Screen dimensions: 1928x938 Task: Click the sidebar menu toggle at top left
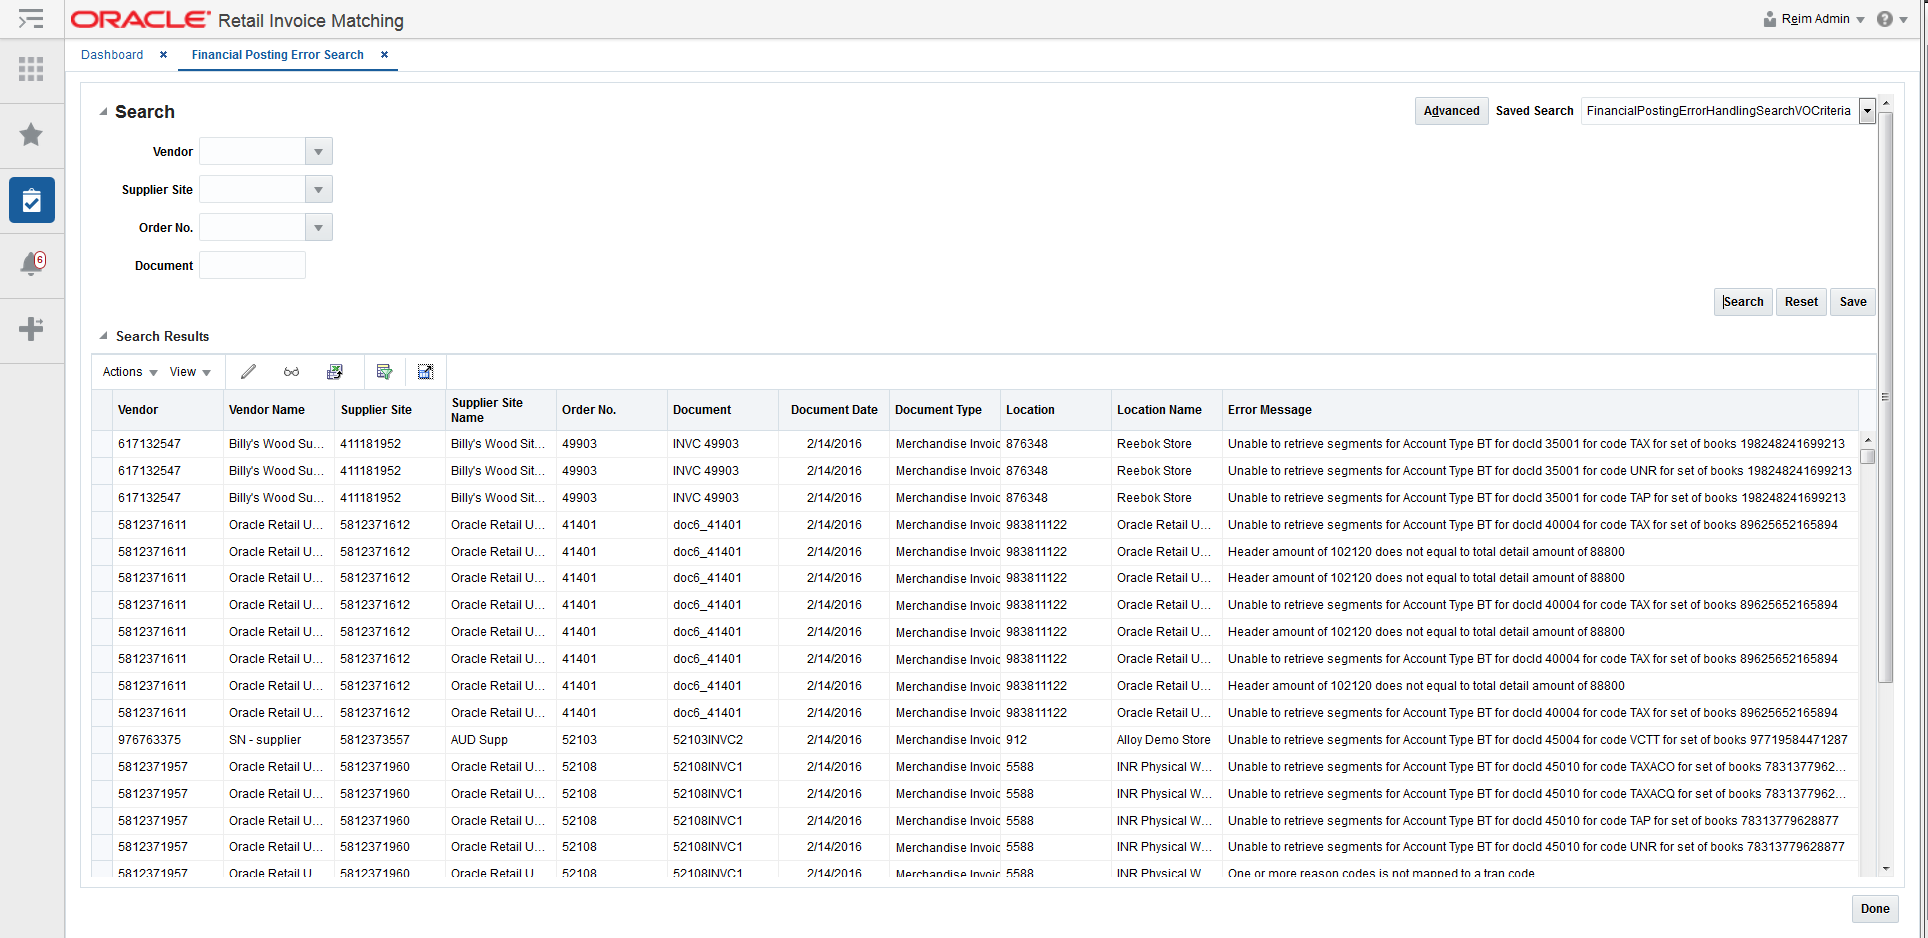click(x=31, y=19)
